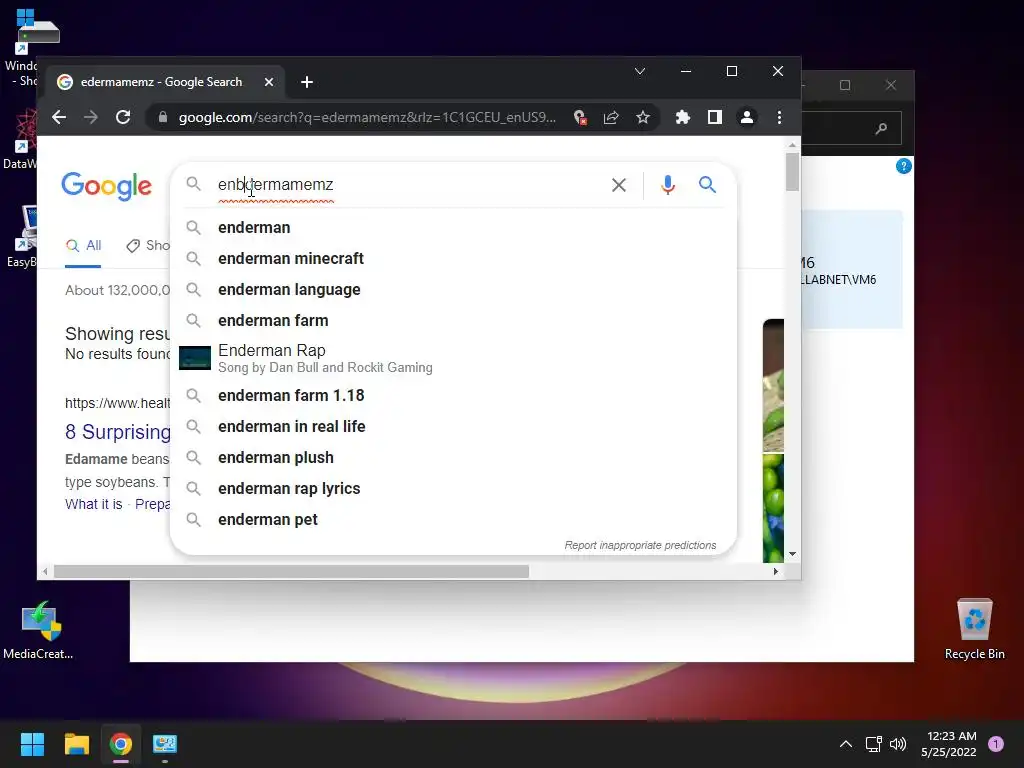Click the share page icon in address bar
Screen dimensions: 1024x768
click(611, 118)
